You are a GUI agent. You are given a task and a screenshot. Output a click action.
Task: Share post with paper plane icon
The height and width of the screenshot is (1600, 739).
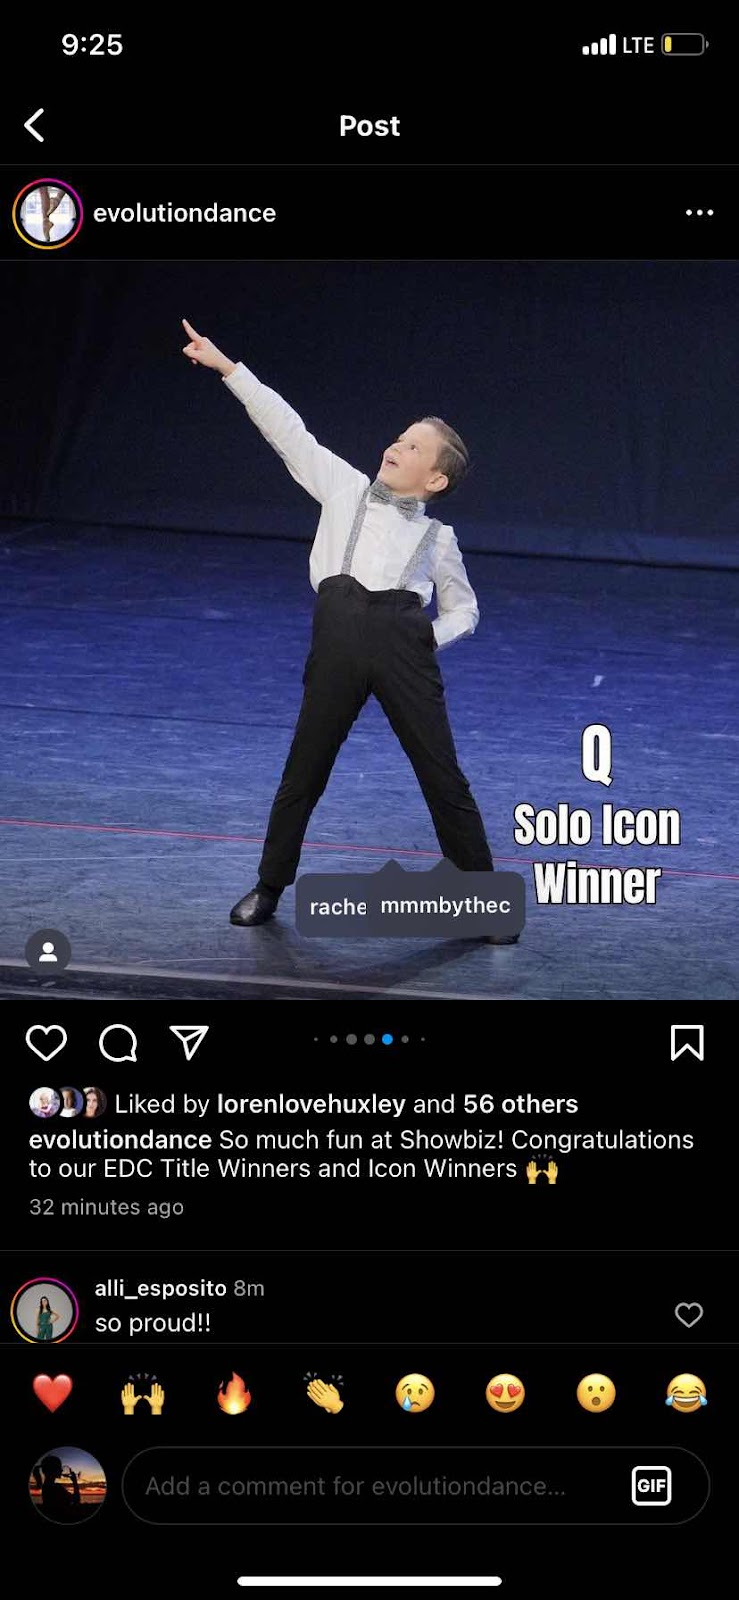[x=189, y=1042]
